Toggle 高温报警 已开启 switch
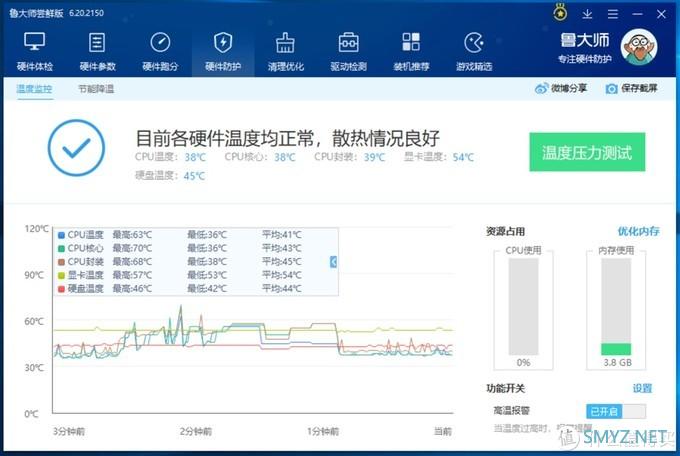The height and width of the screenshot is (456, 680). pos(616,411)
